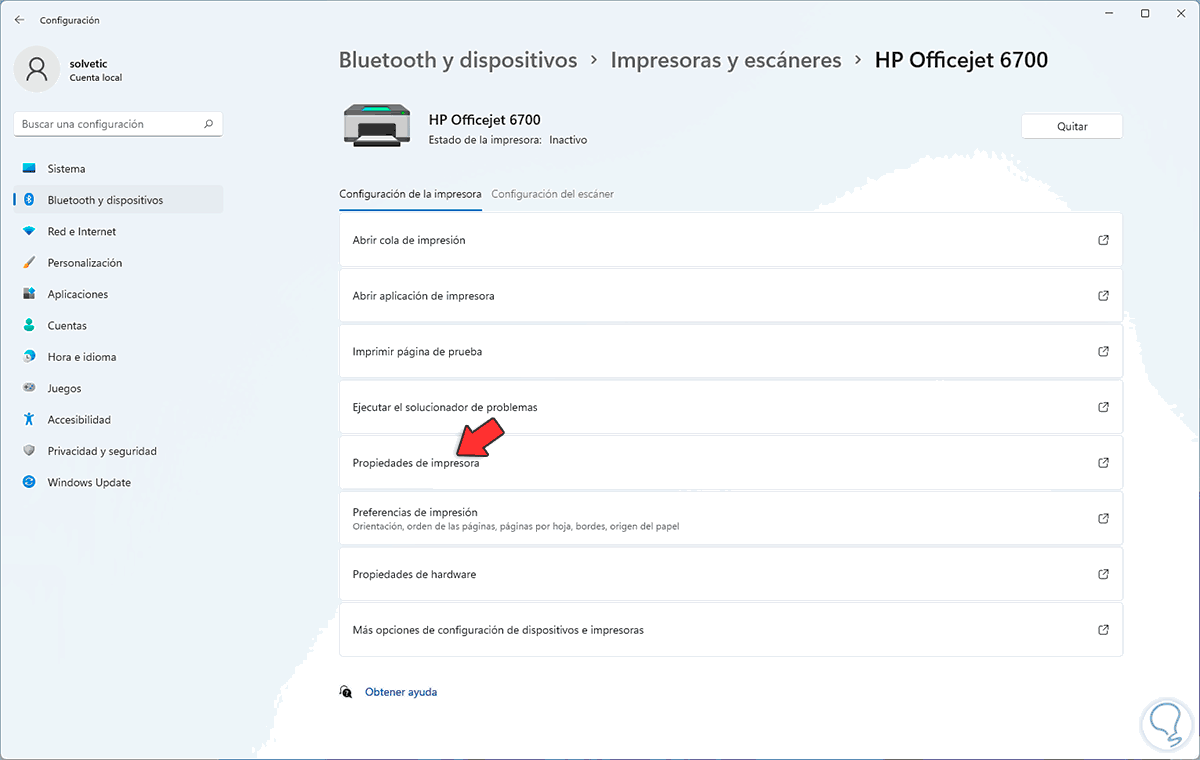The image size is (1200, 760).
Task: Click external link icon for Preferencias de impresión
Action: pos(1103,518)
